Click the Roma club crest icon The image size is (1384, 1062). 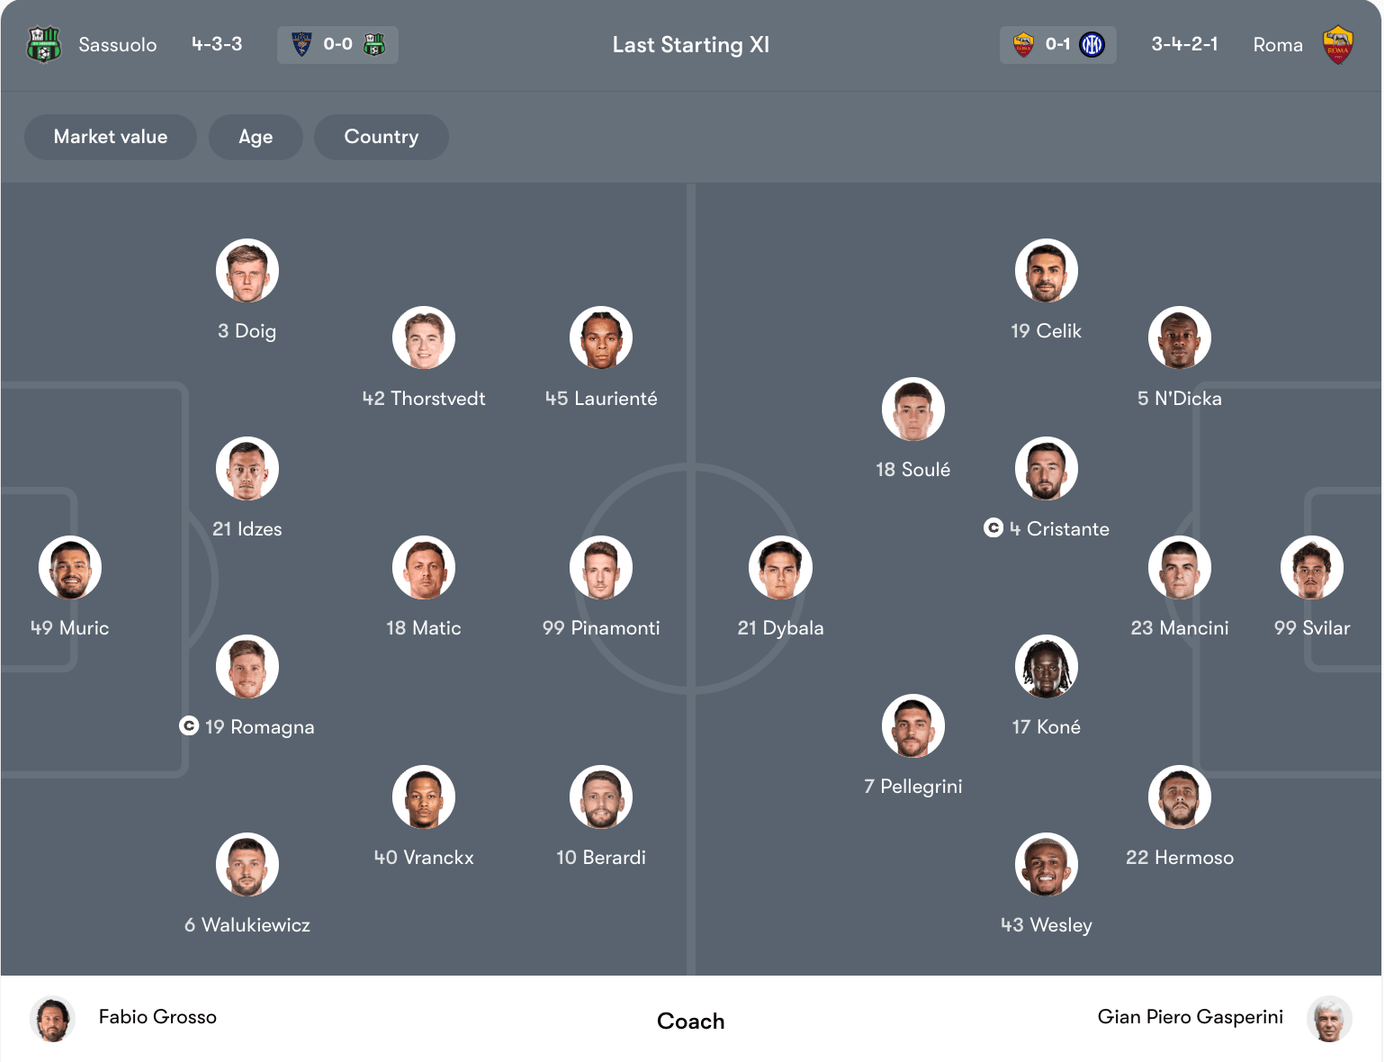(x=1337, y=45)
